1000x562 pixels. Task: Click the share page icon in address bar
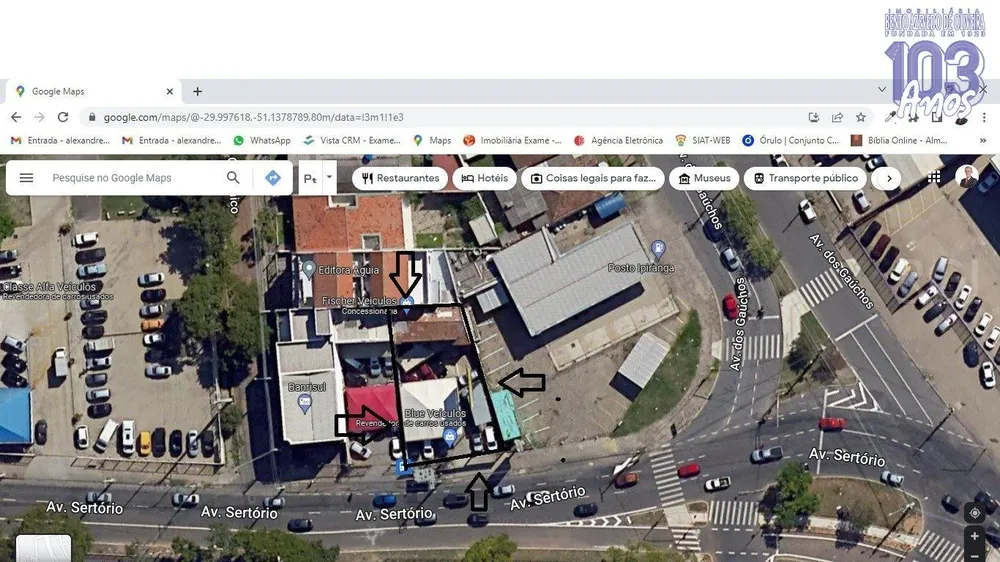(837, 117)
